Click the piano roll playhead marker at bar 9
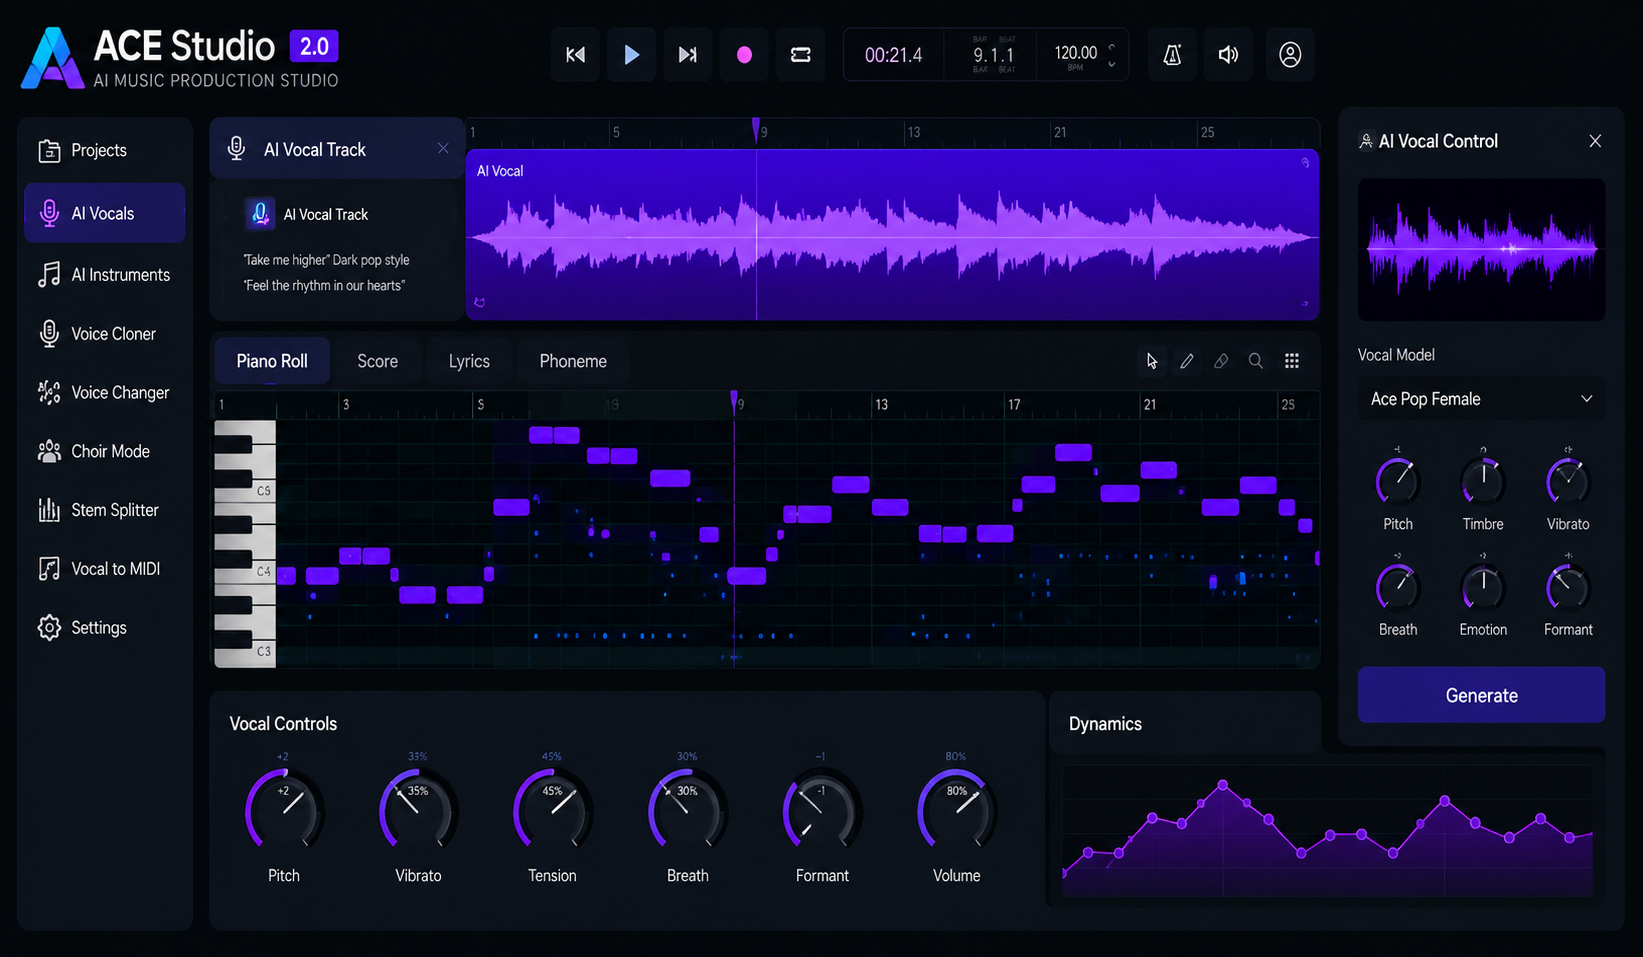 (x=735, y=400)
